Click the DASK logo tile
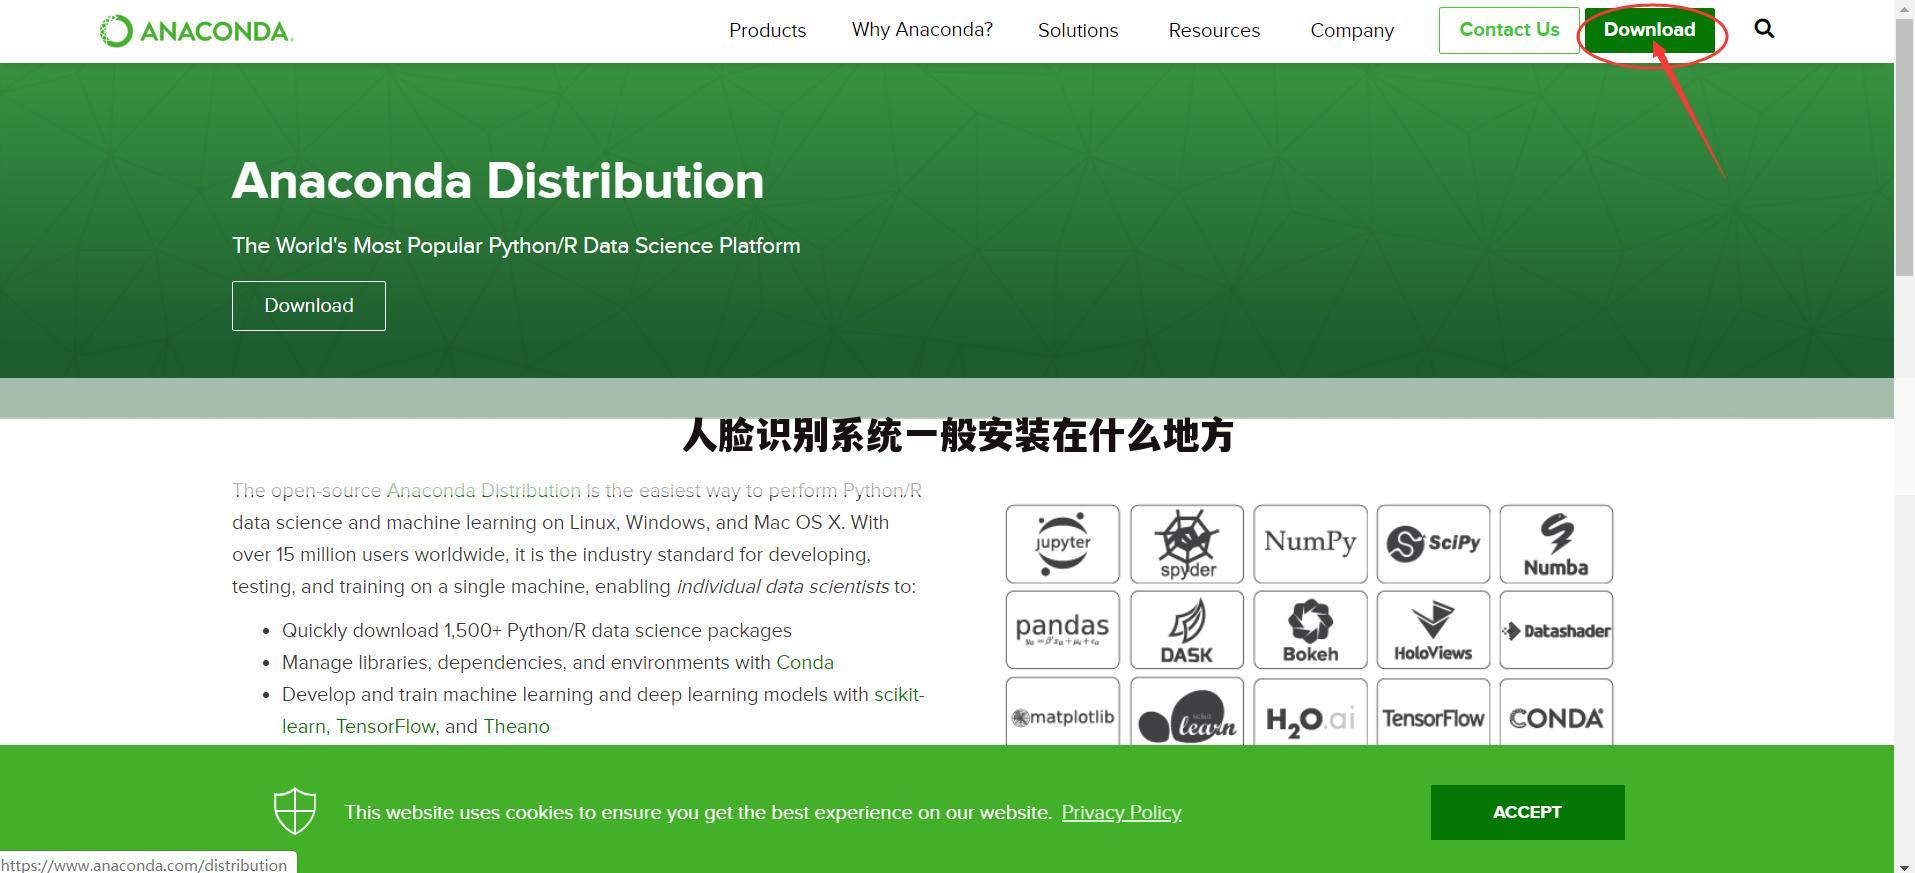Viewport: 1915px width, 873px height. tap(1187, 630)
